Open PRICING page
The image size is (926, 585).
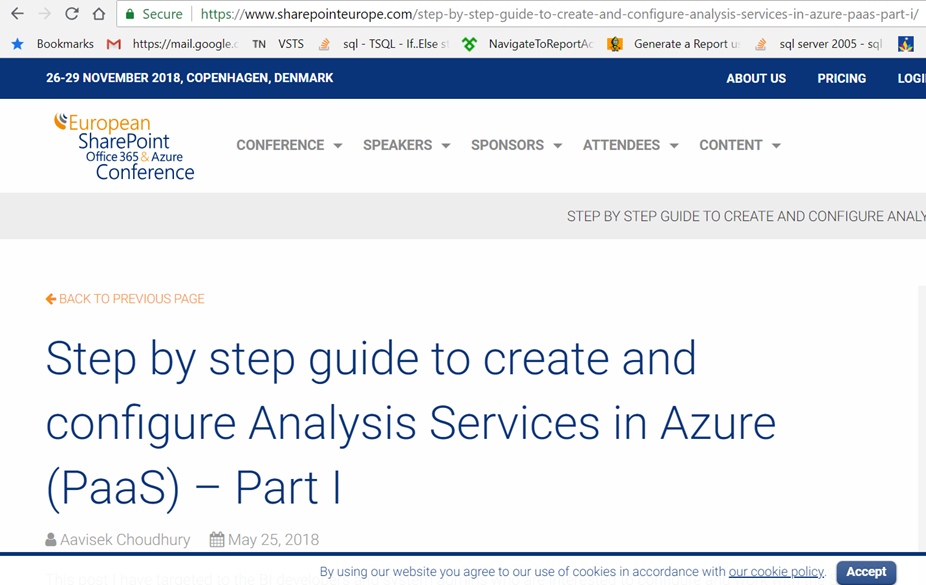tap(842, 79)
